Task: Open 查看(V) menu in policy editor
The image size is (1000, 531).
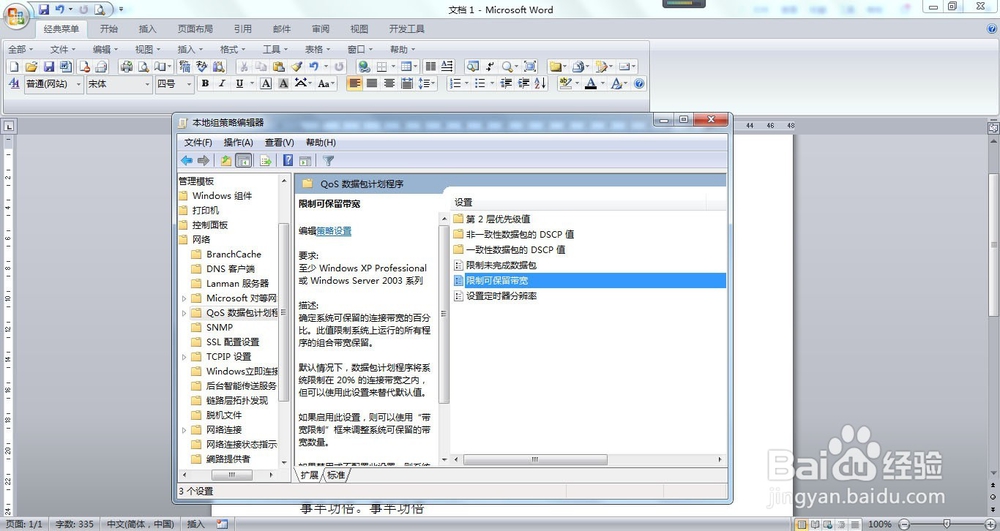Action: click(x=279, y=142)
